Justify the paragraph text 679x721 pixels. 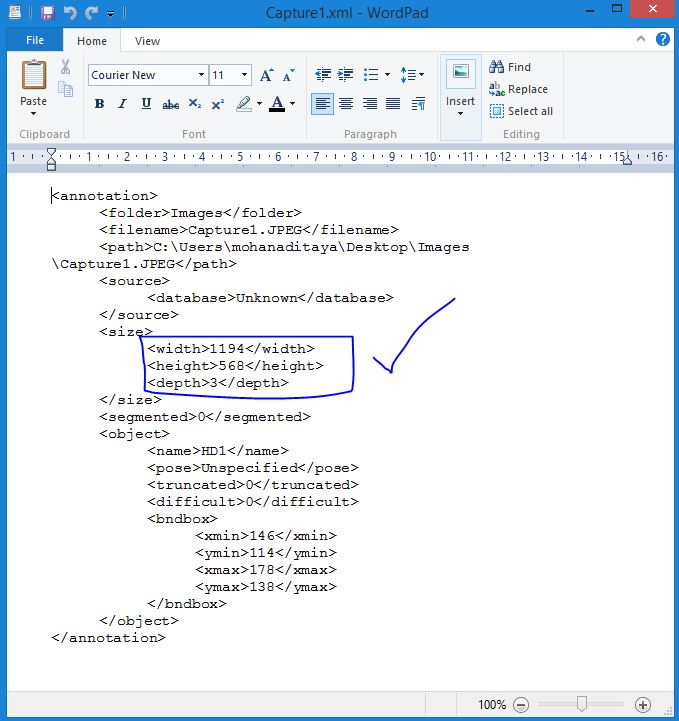tap(393, 103)
